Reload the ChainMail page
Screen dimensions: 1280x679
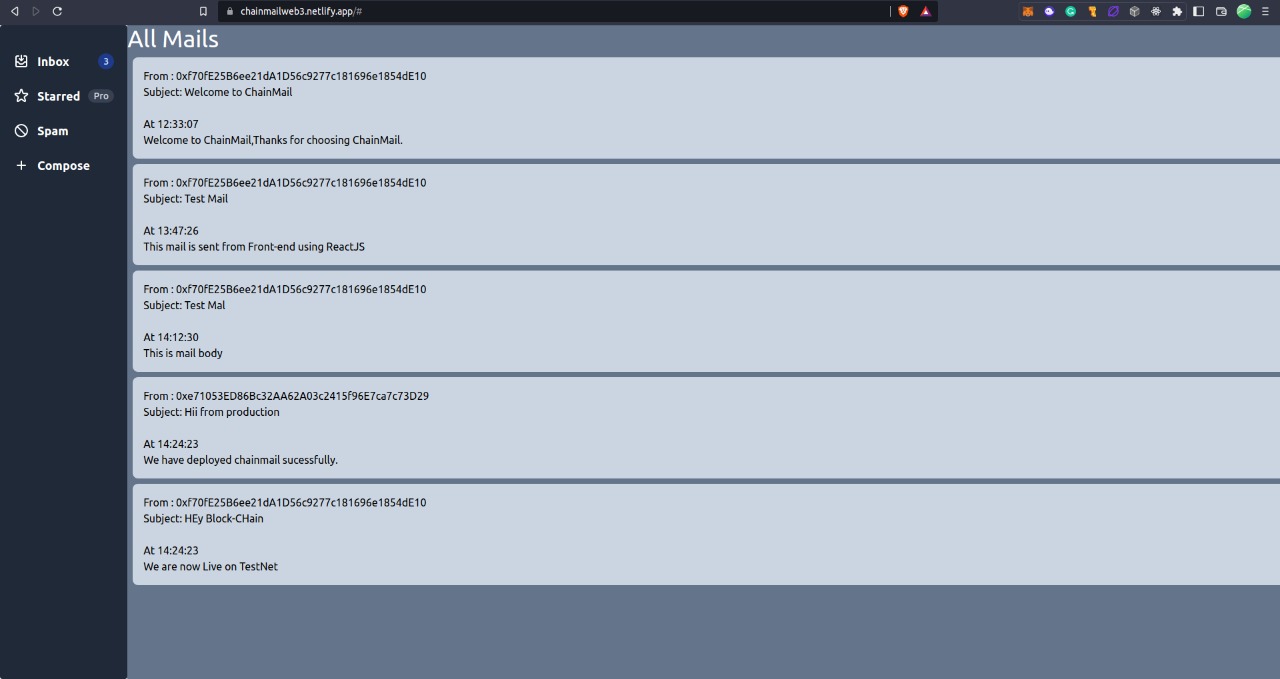[57, 11]
